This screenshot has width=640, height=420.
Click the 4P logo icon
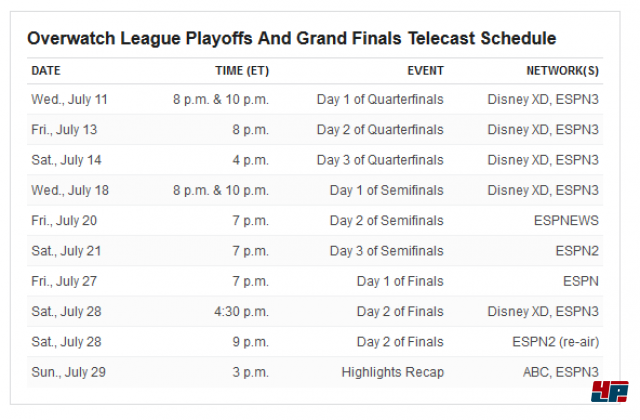click(610, 391)
